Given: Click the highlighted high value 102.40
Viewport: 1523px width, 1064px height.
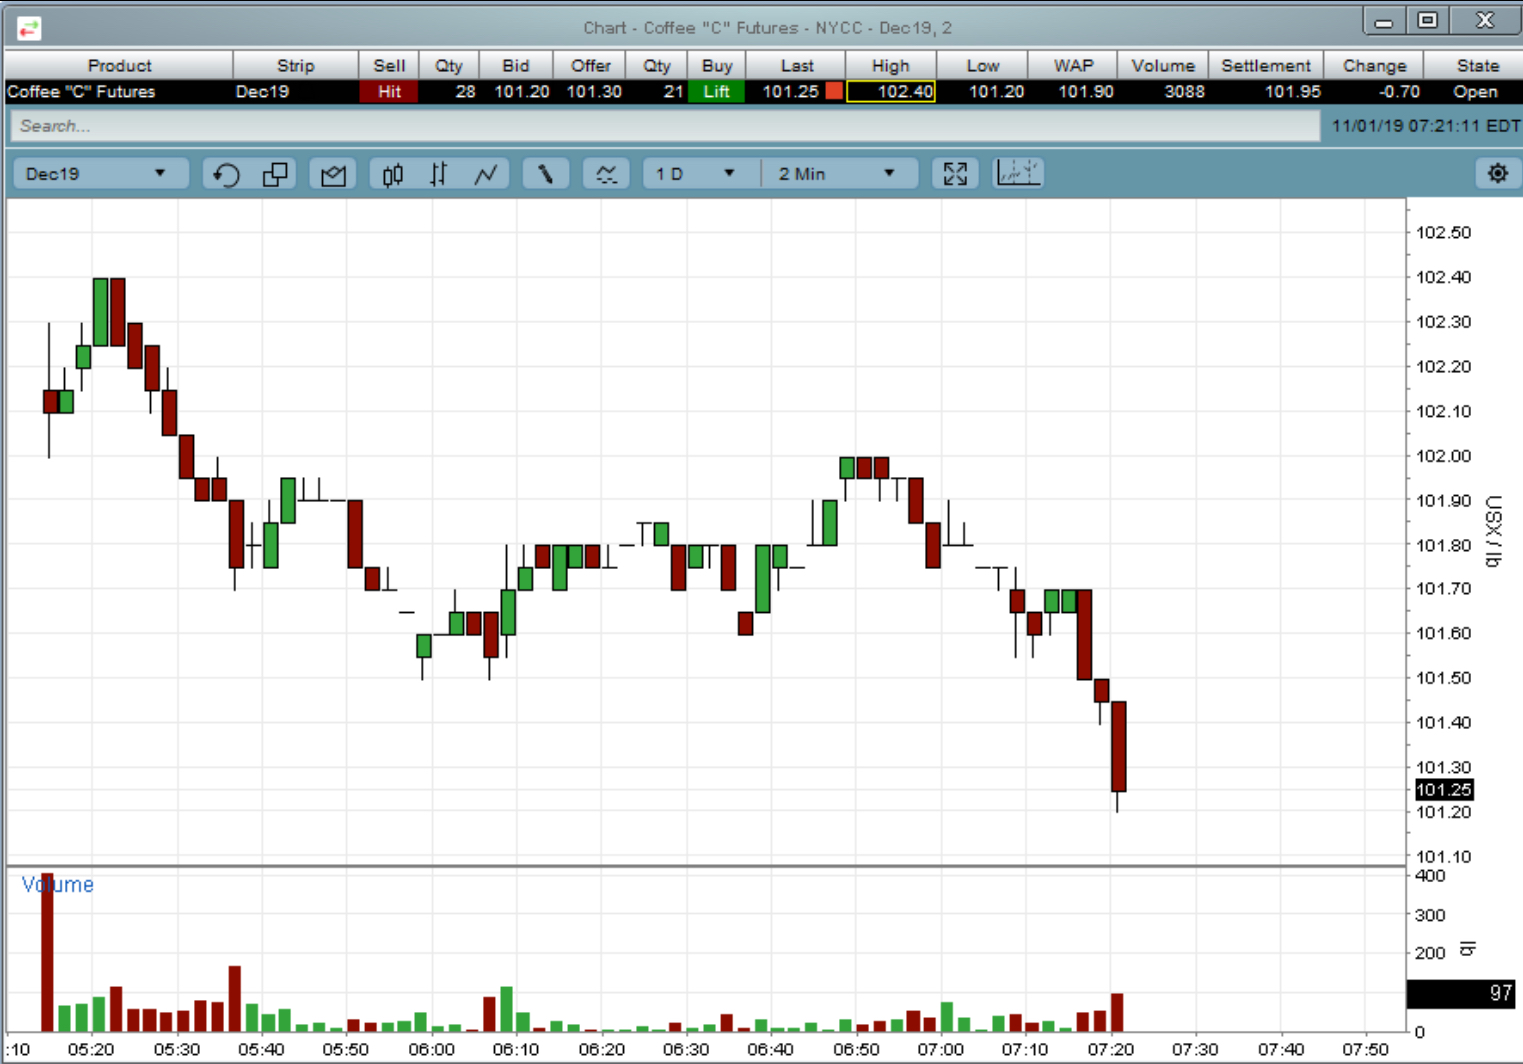Looking at the screenshot, I should 891,92.
